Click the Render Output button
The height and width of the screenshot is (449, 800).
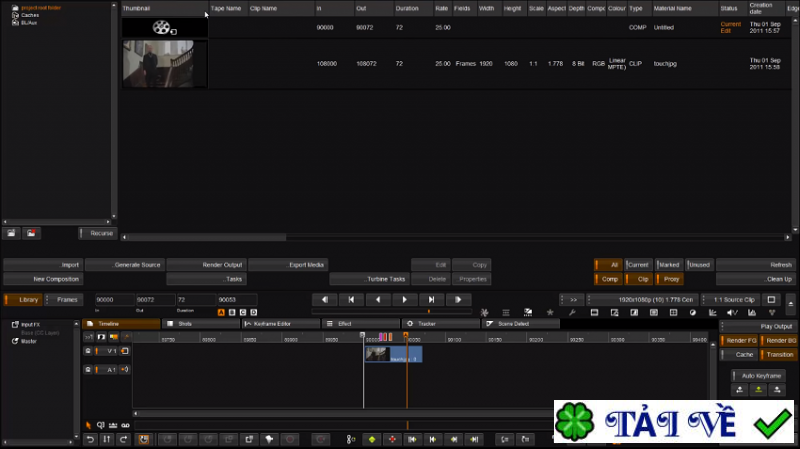click(x=205, y=265)
